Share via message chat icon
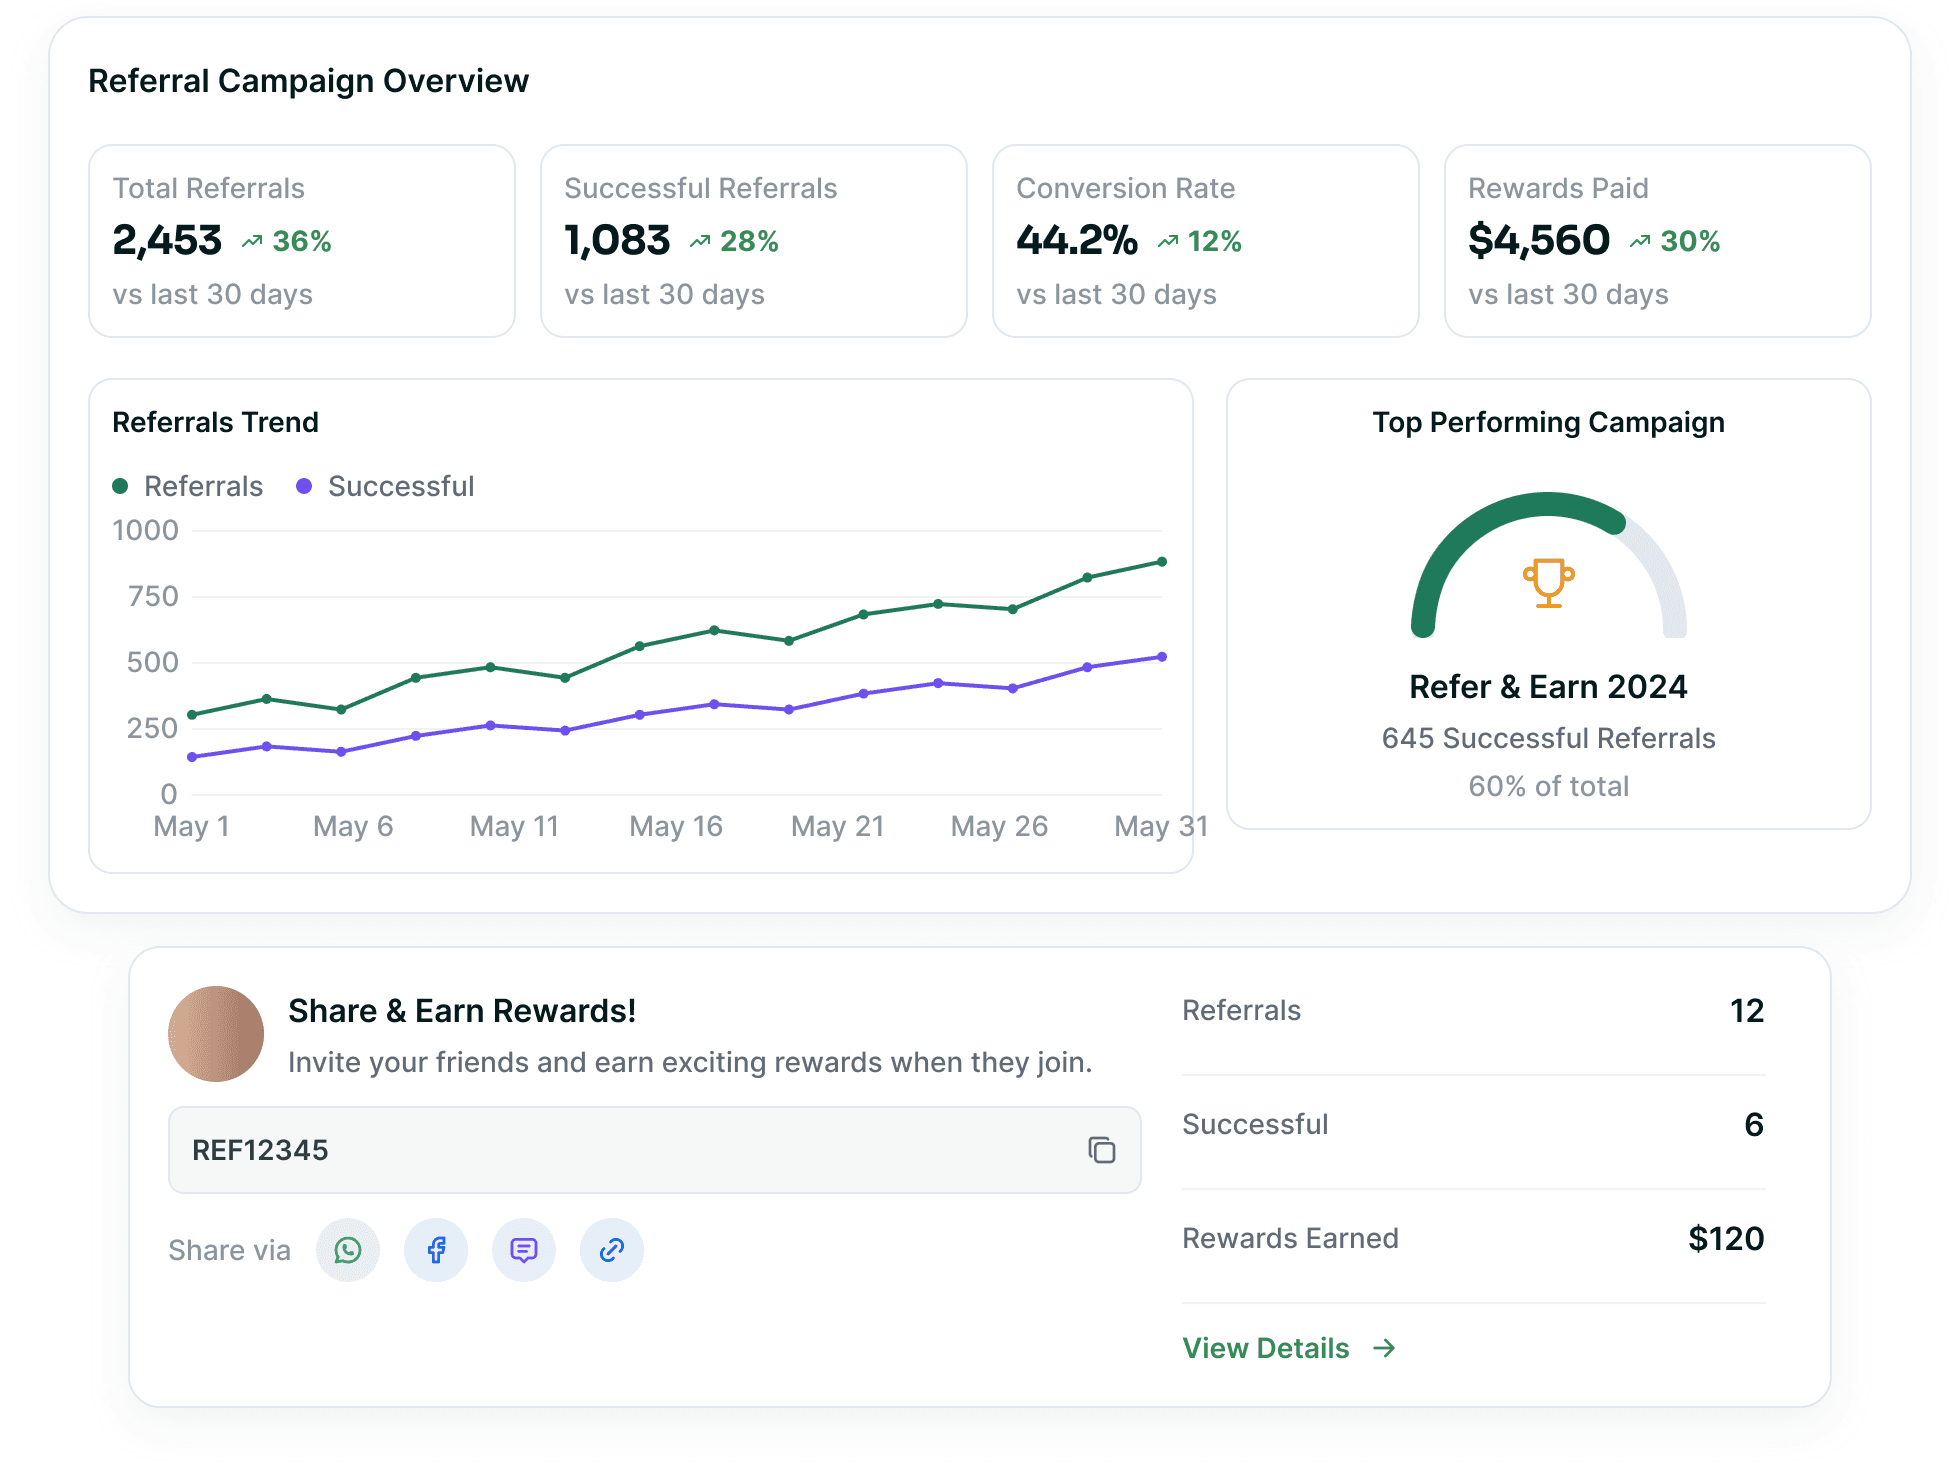Image resolution: width=1960 pixels, height=1472 pixels. click(524, 1250)
